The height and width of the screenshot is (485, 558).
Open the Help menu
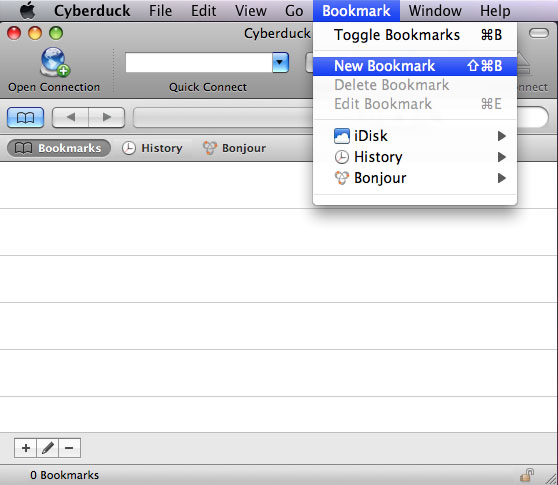coord(495,11)
